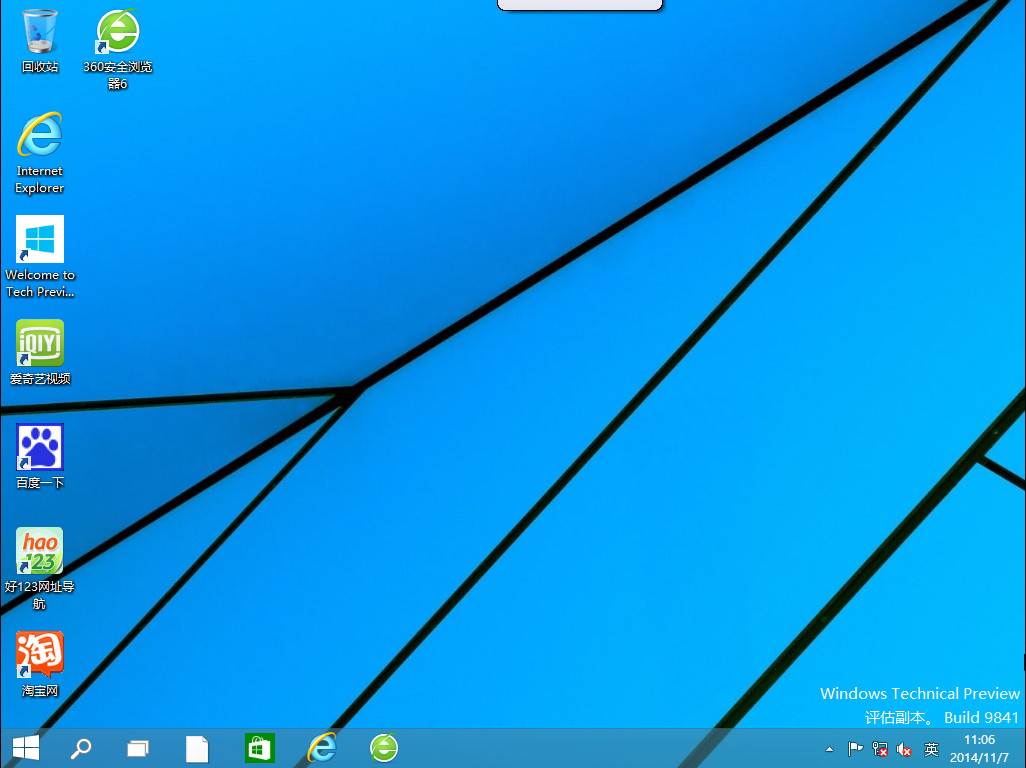
Task: Switch input method via the 英 indicator
Action: [x=931, y=748]
